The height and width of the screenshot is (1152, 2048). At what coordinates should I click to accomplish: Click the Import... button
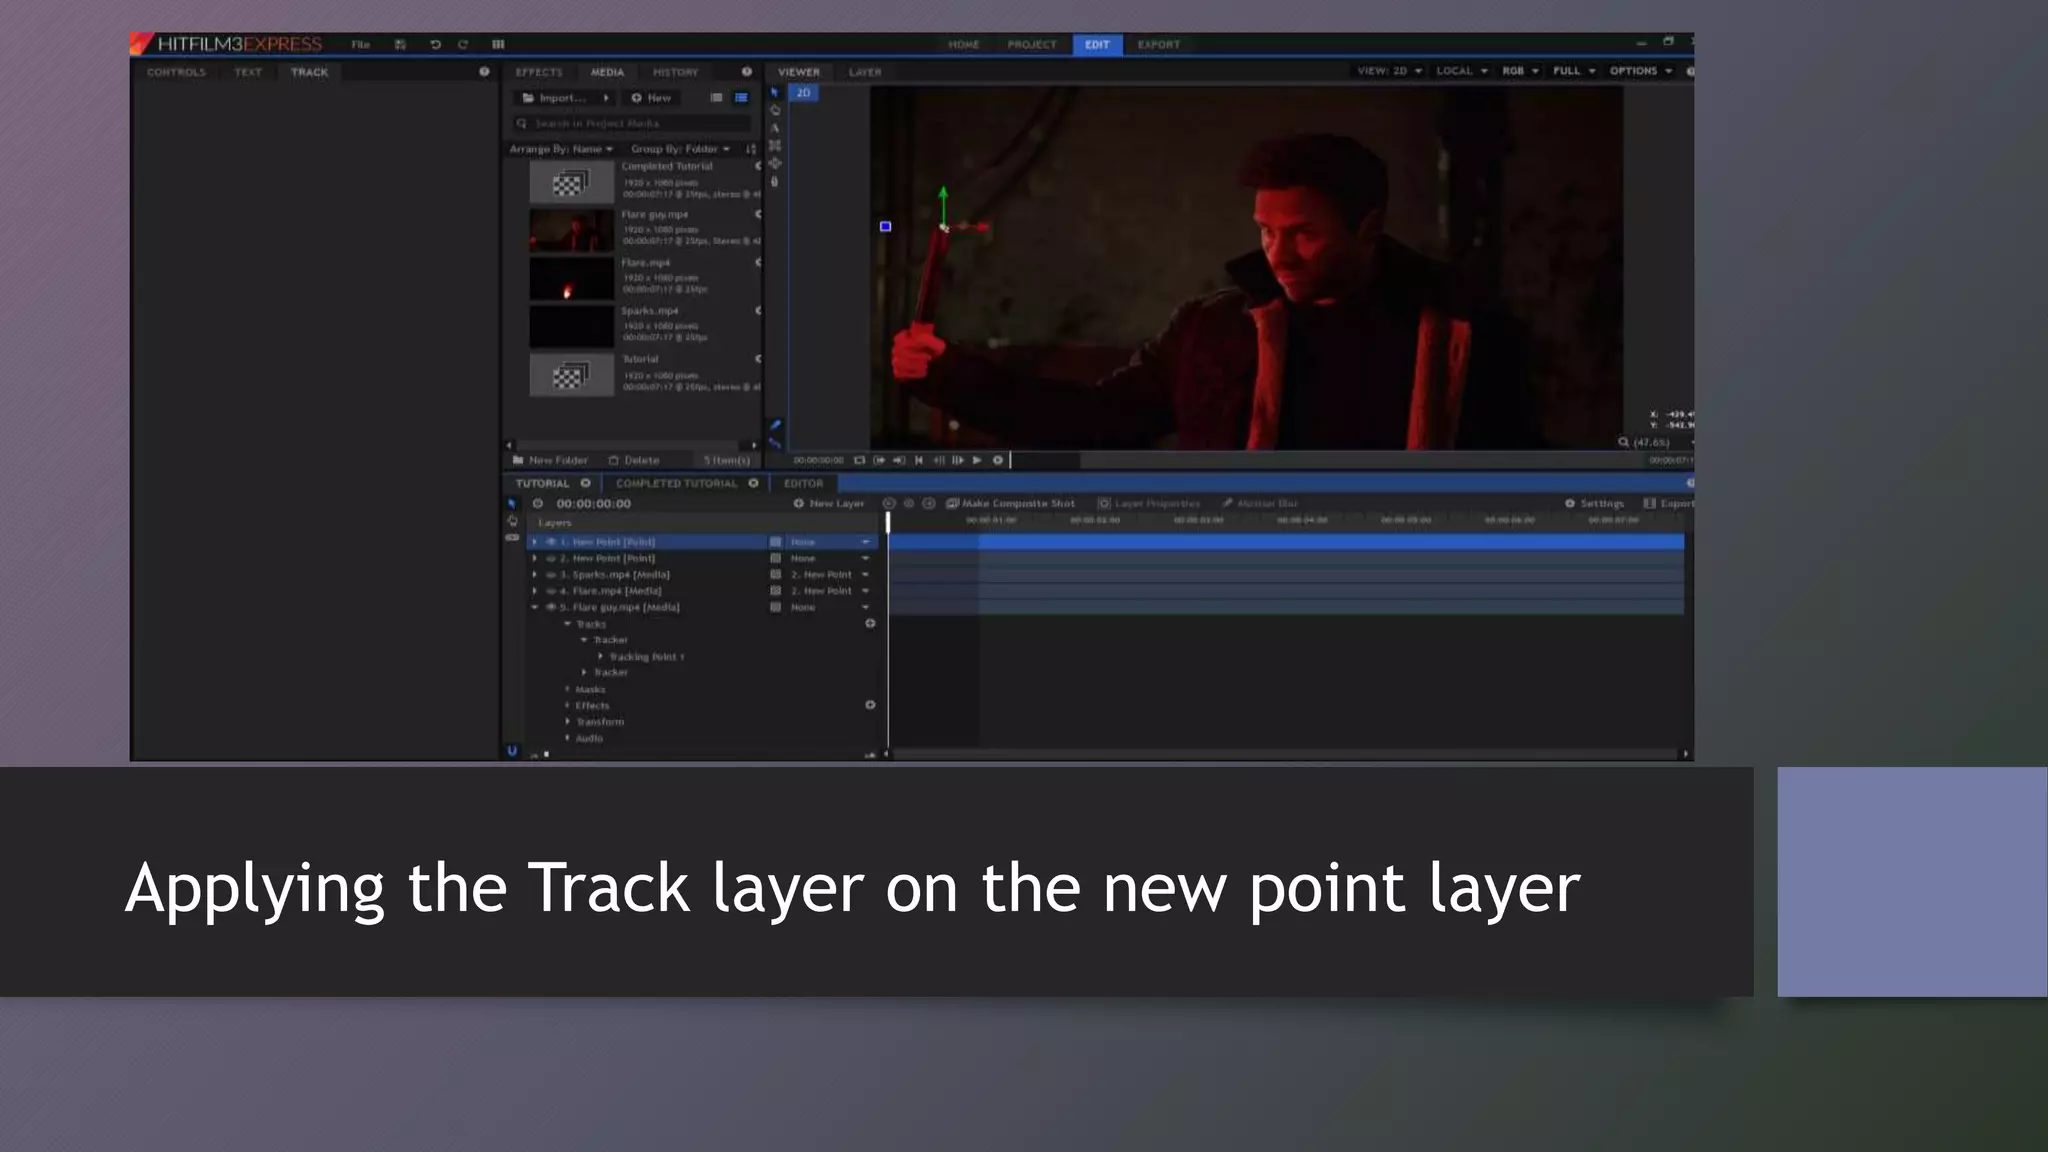click(555, 98)
